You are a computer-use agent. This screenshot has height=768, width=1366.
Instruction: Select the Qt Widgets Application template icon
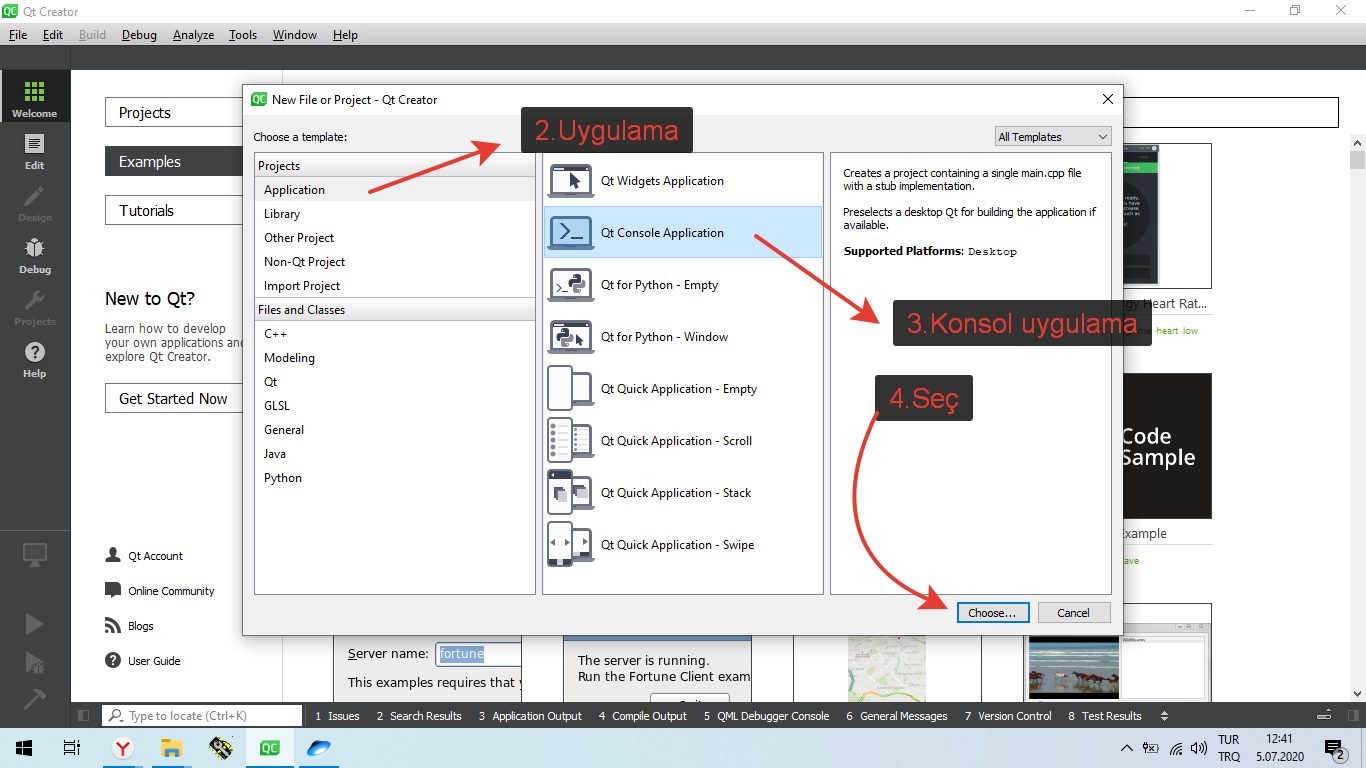click(571, 181)
